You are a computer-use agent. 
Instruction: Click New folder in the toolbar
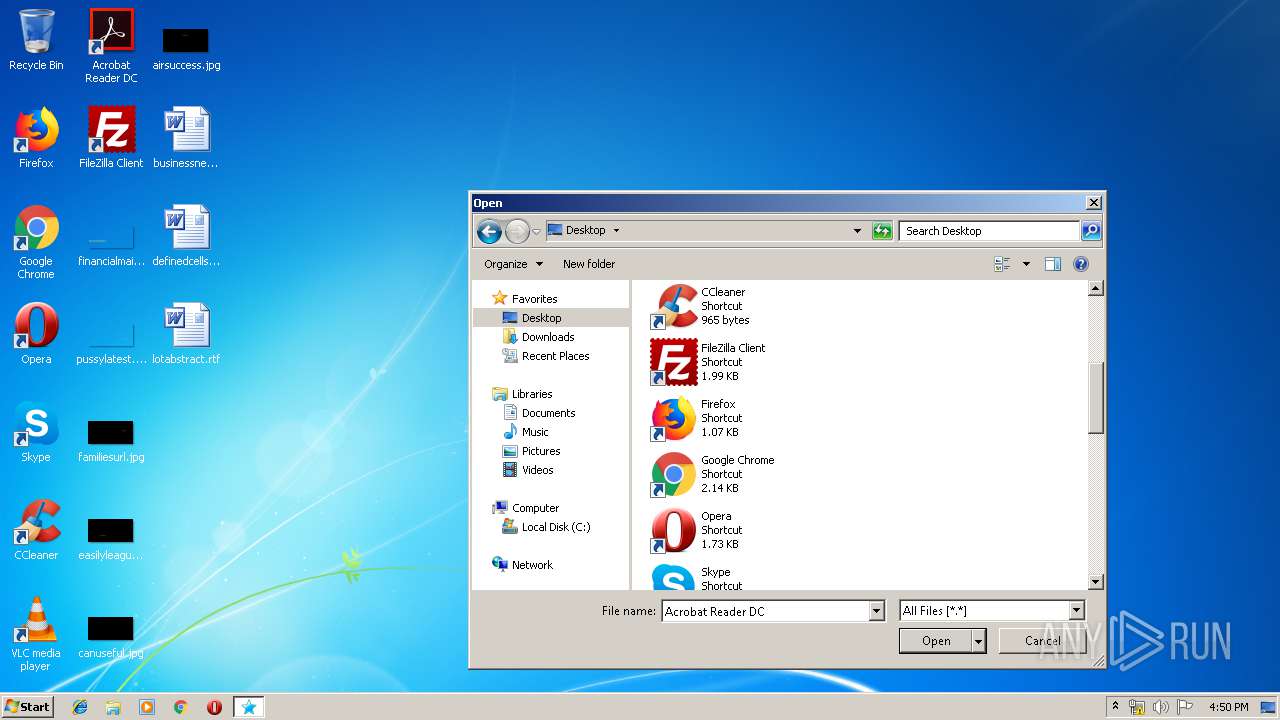pyautogui.click(x=589, y=264)
